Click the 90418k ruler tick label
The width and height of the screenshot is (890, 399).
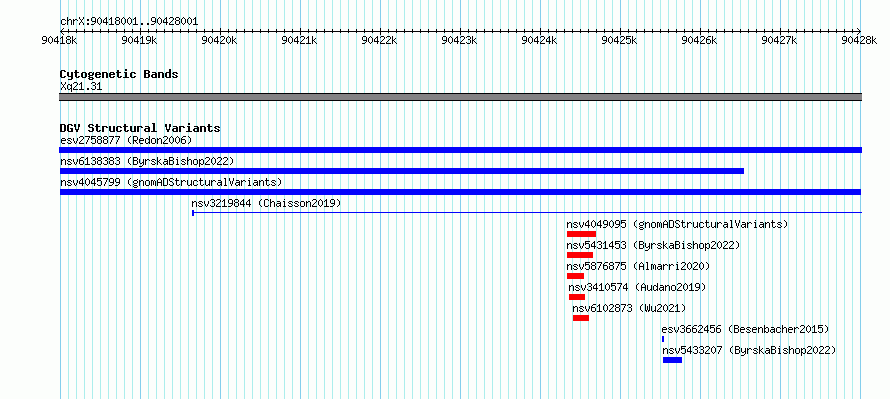coord(60,40)
